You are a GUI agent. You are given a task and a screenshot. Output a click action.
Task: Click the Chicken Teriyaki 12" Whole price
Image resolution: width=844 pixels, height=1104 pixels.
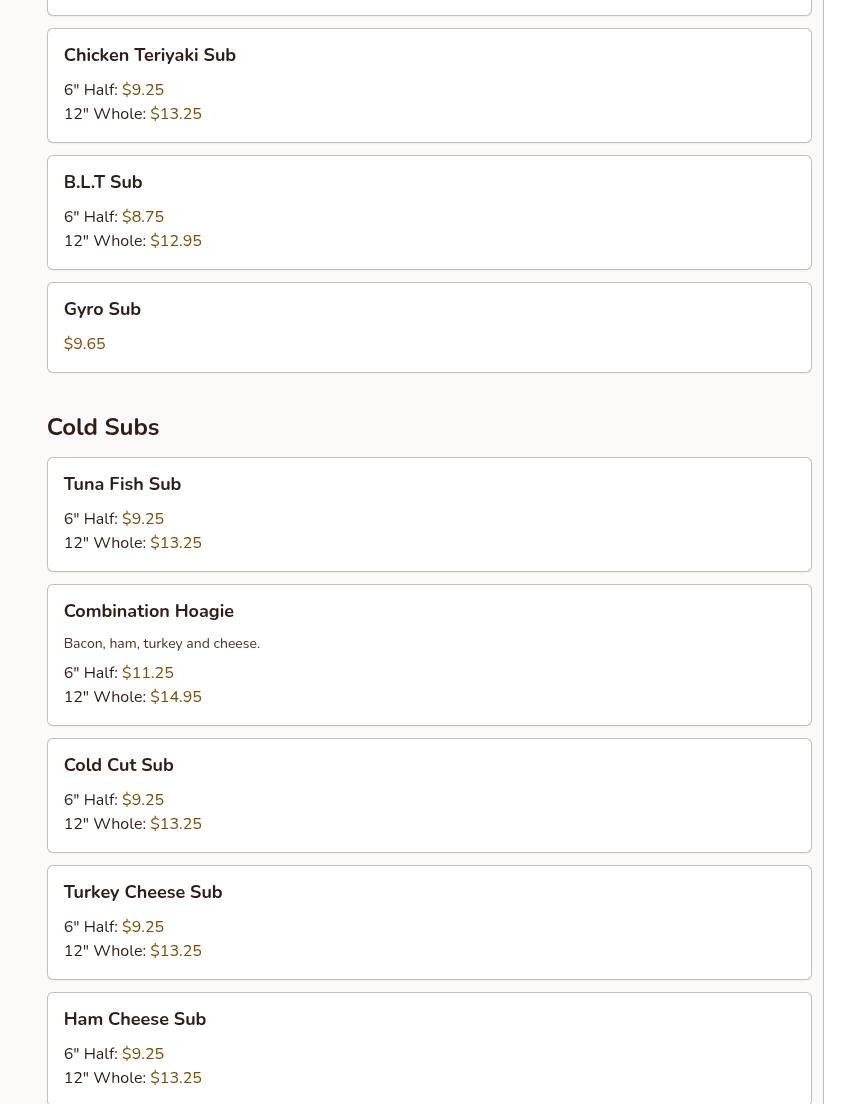pos(176,114)
